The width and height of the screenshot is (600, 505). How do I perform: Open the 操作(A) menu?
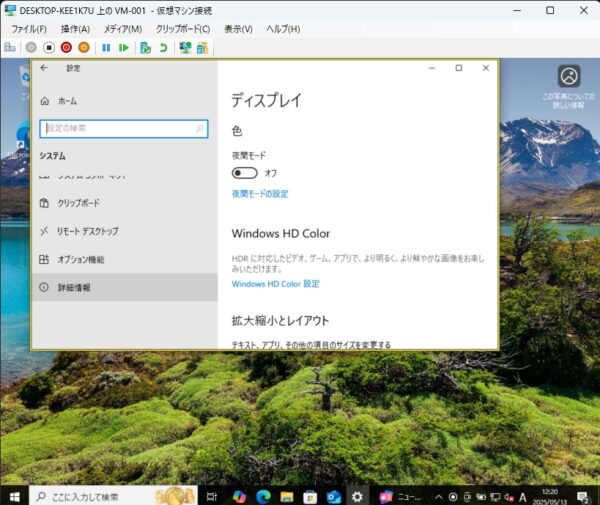pos(75,29)
